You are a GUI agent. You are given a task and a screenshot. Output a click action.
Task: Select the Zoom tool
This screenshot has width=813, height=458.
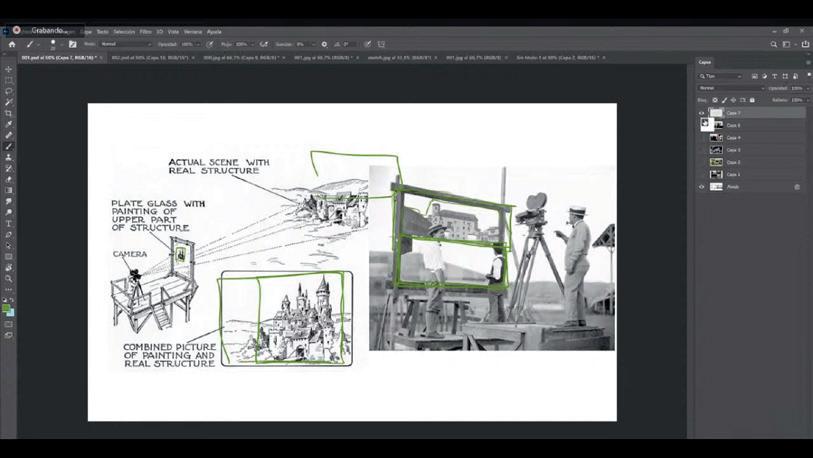coord(8,279)
